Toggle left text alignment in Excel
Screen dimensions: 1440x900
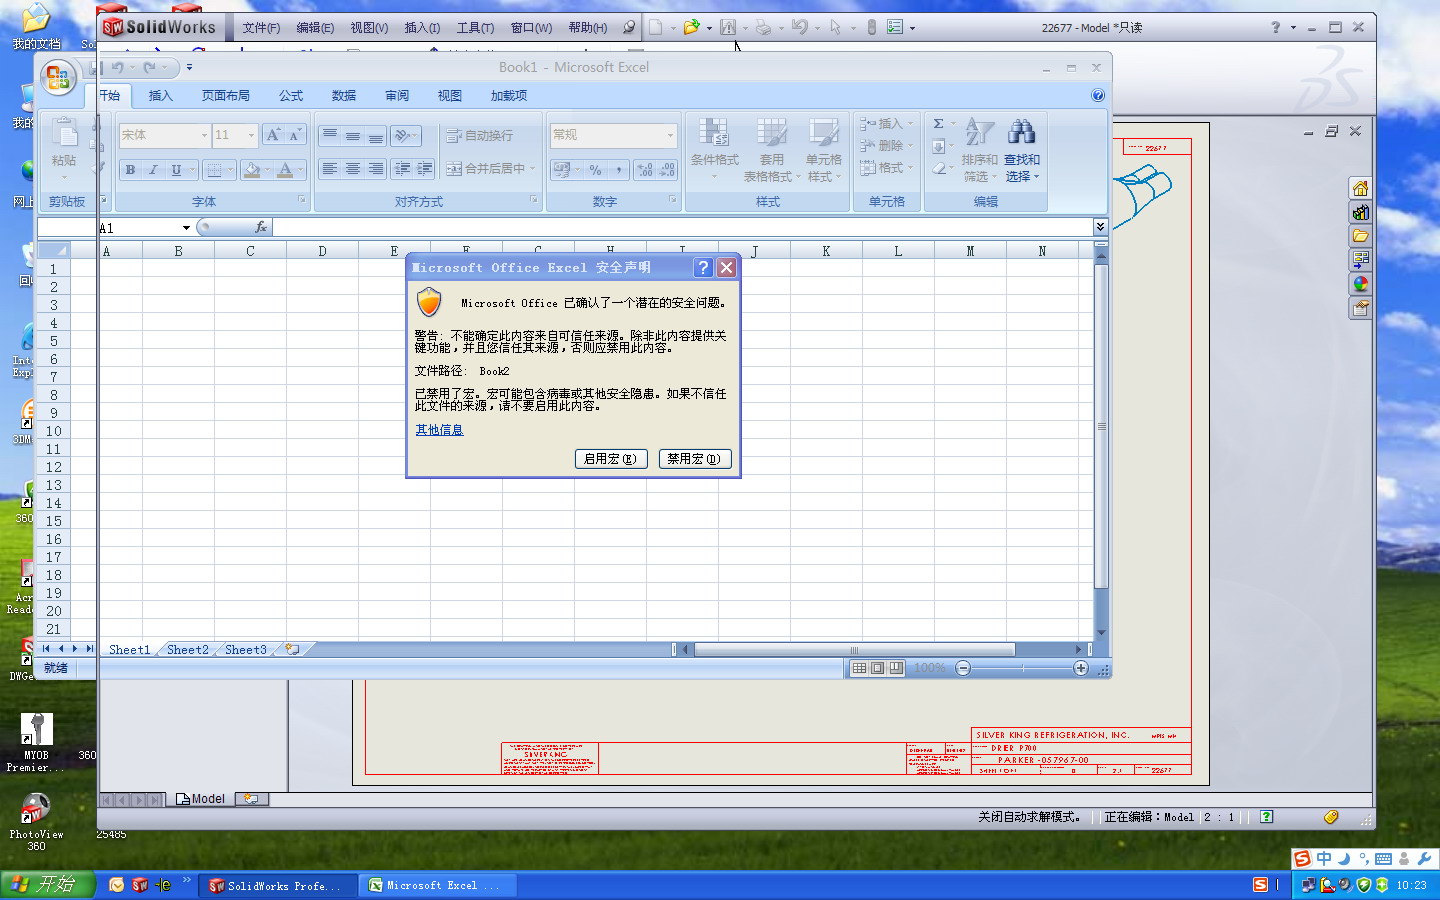(x=329, y=169)
